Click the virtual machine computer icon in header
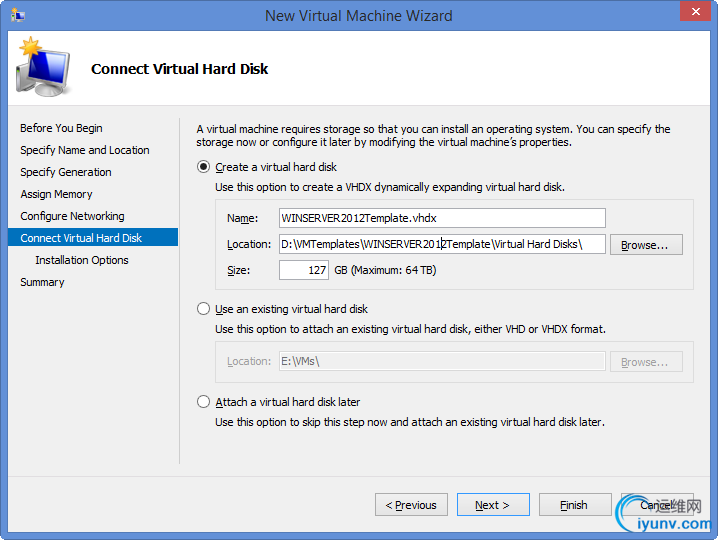 (x=43, y=67)
